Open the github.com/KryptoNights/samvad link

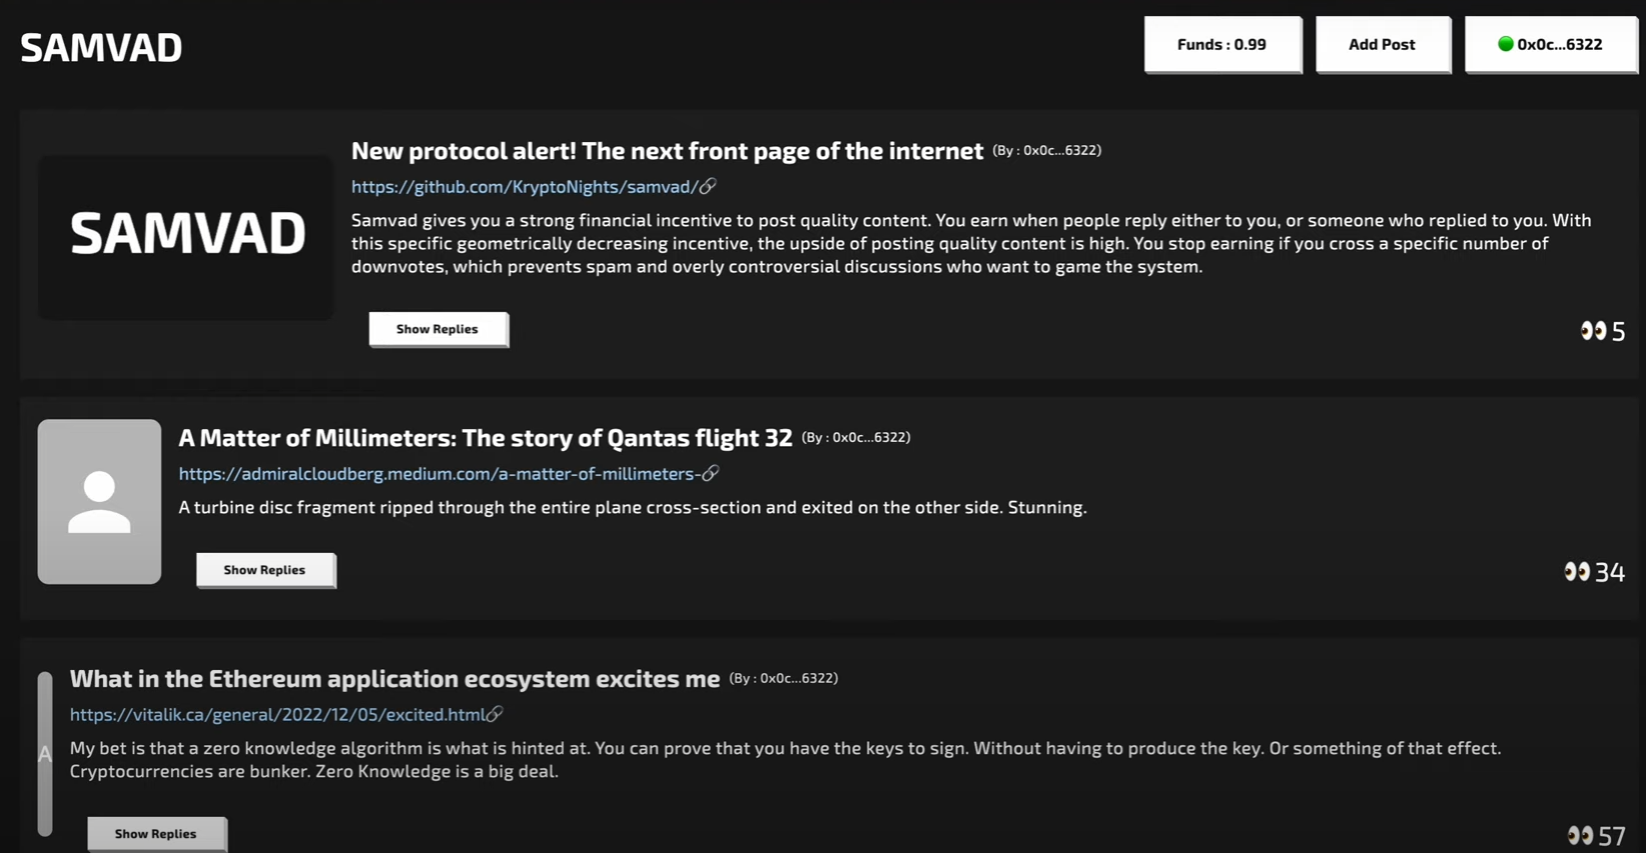(524, 187)
